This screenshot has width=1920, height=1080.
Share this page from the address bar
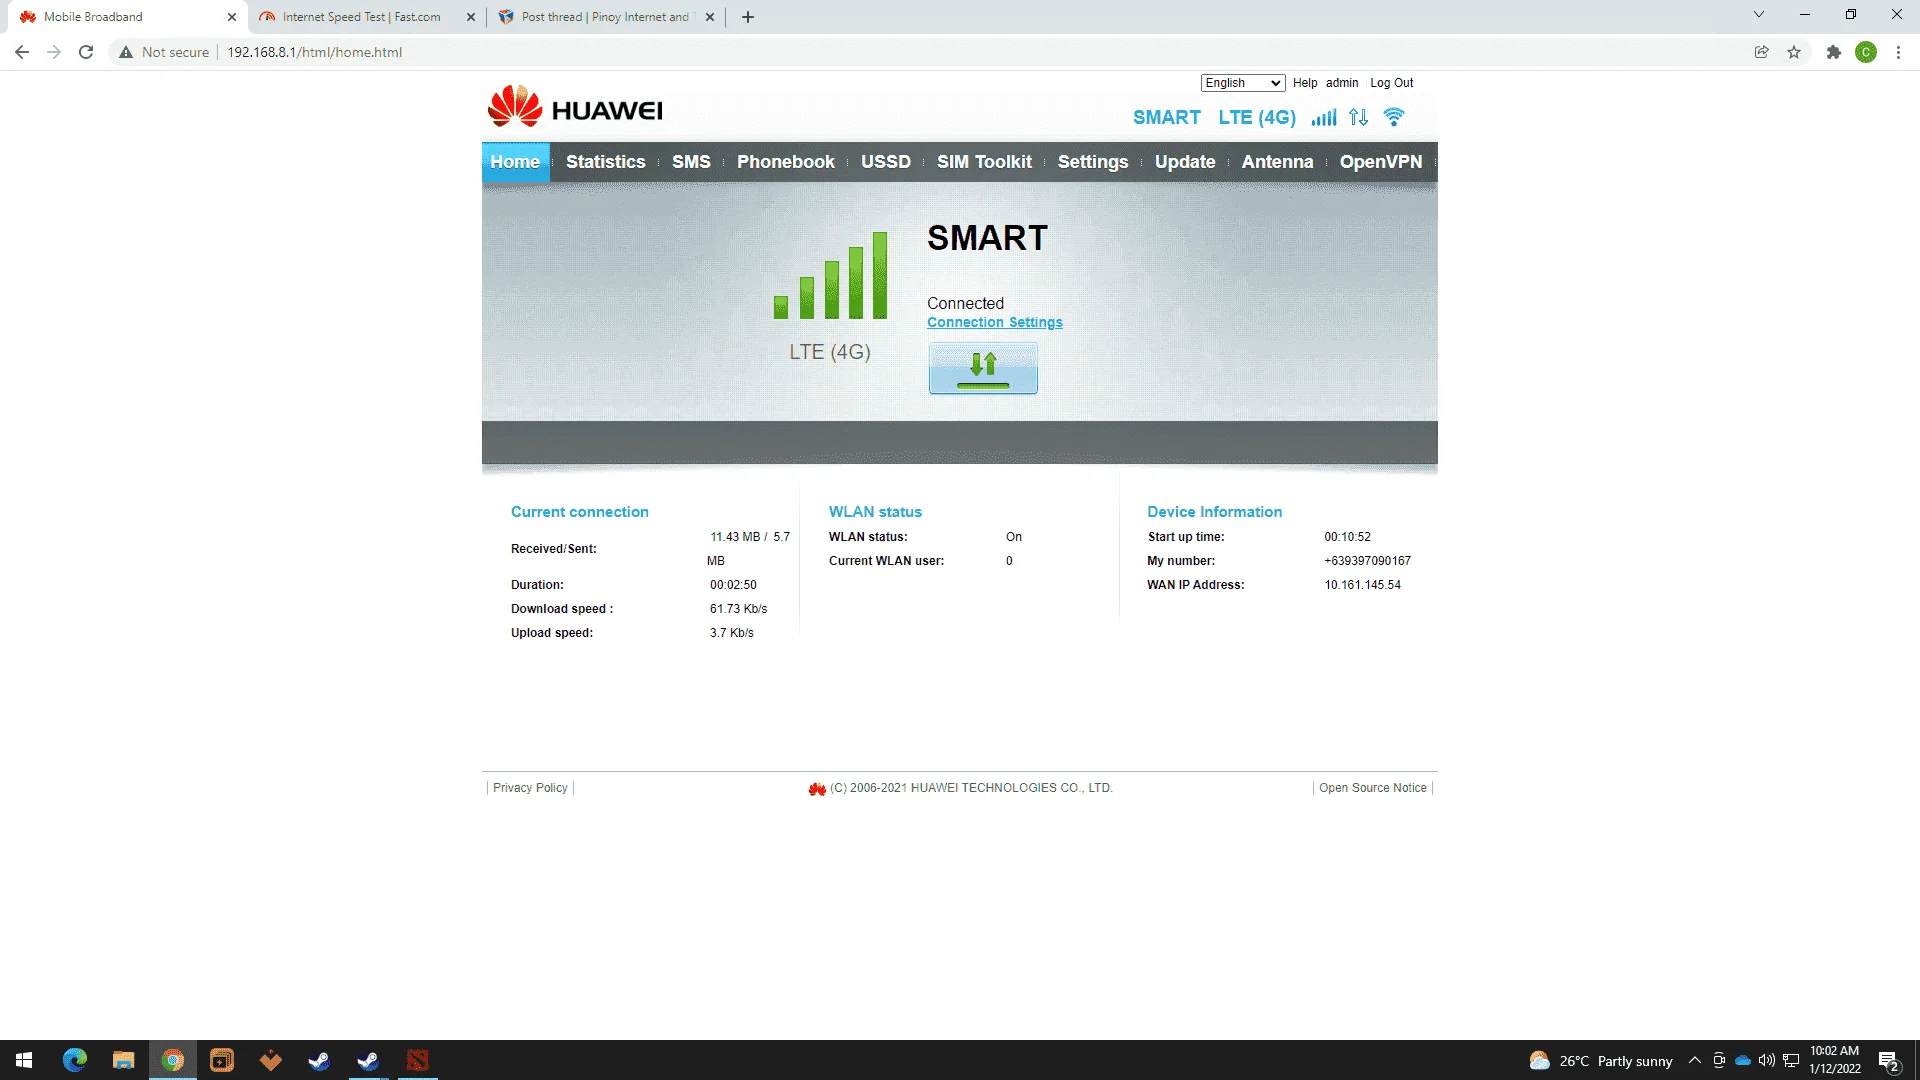(1762, 52)
